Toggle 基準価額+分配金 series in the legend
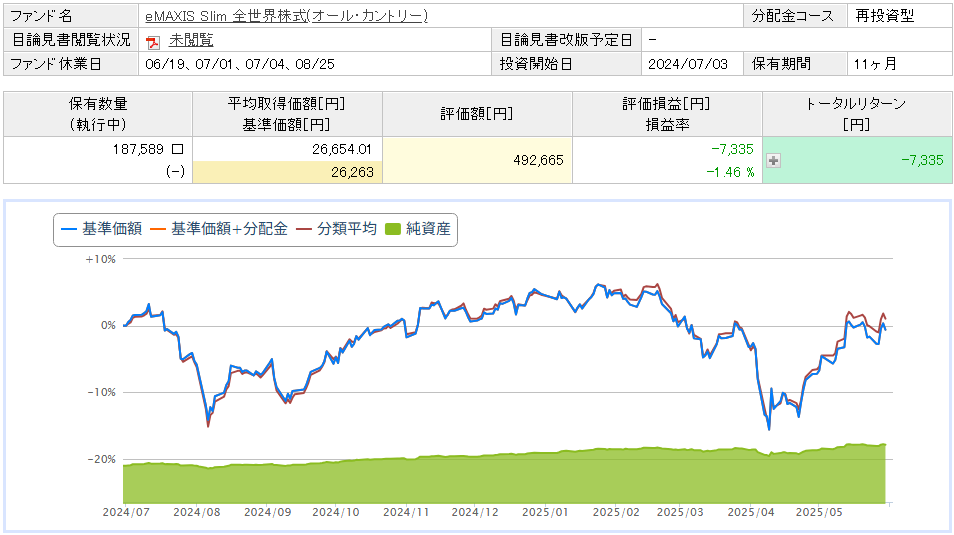 (x=219, y=229)
